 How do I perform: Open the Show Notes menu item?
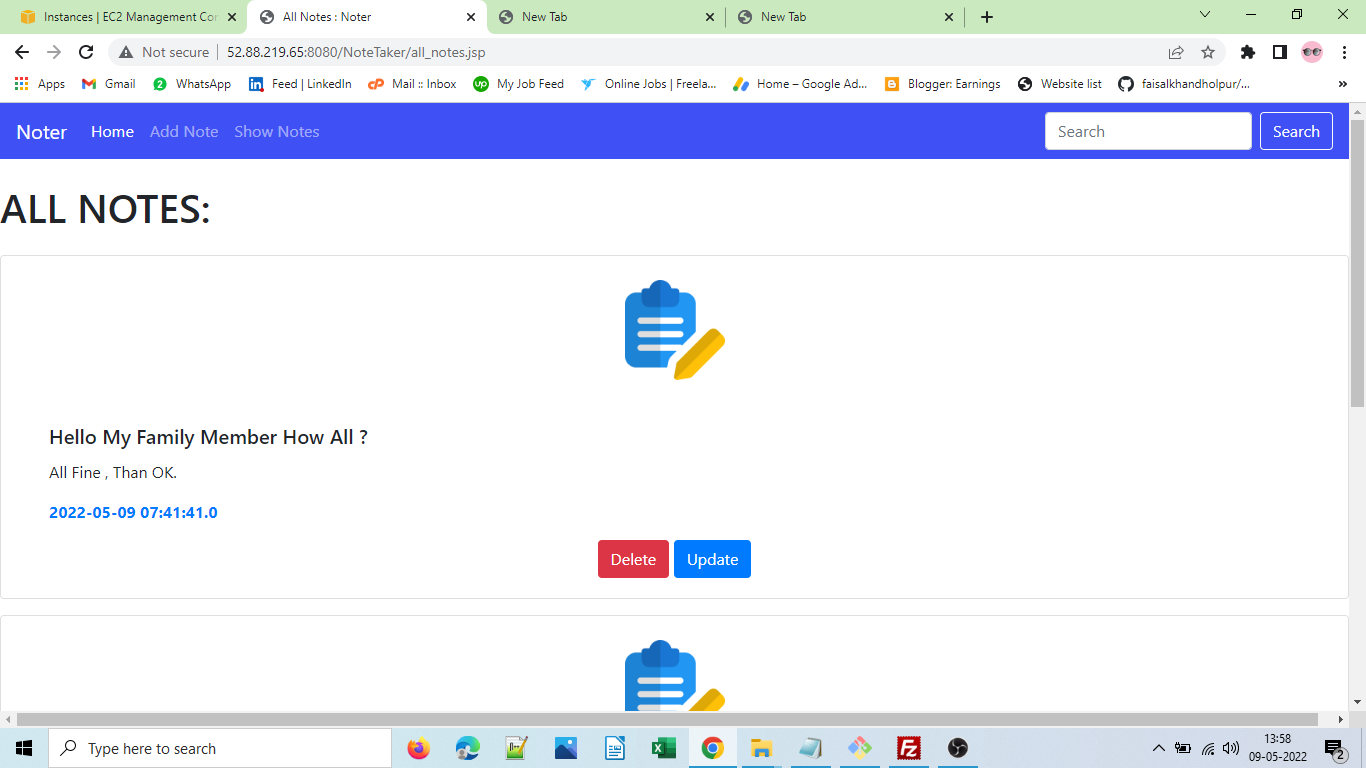tap(277, 132)
